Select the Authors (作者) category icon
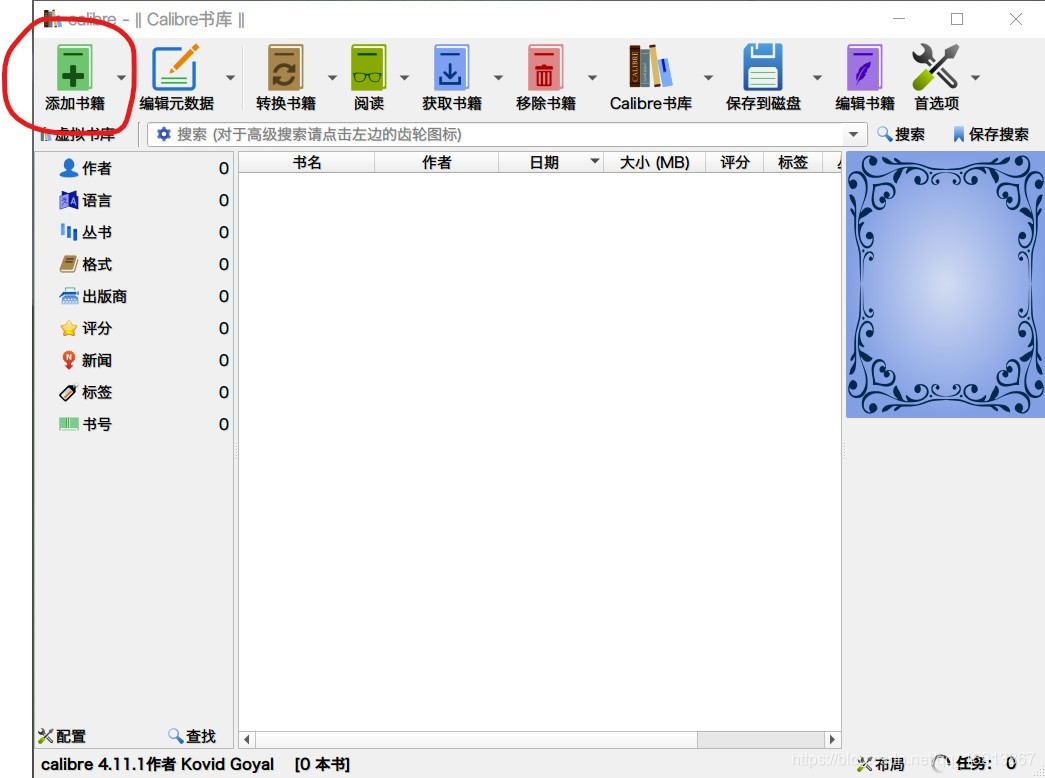 [x=69, y=168]
